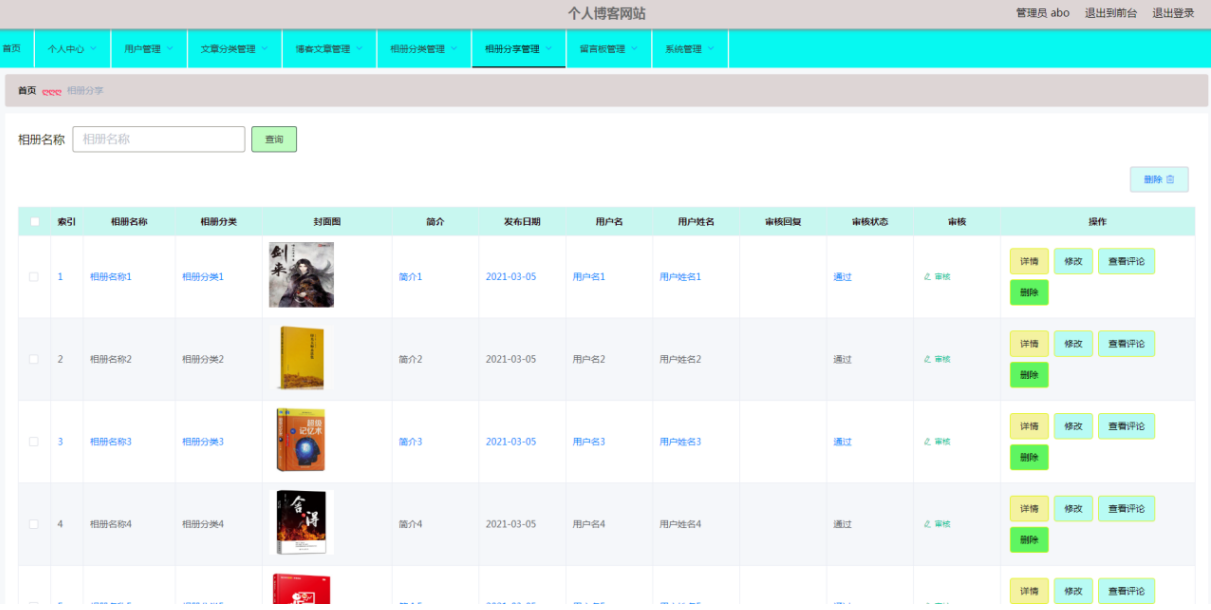Click the 相册分类2 cell text
The height and width of the screenshot is (610, 1211).
click(x=203, y=359)
